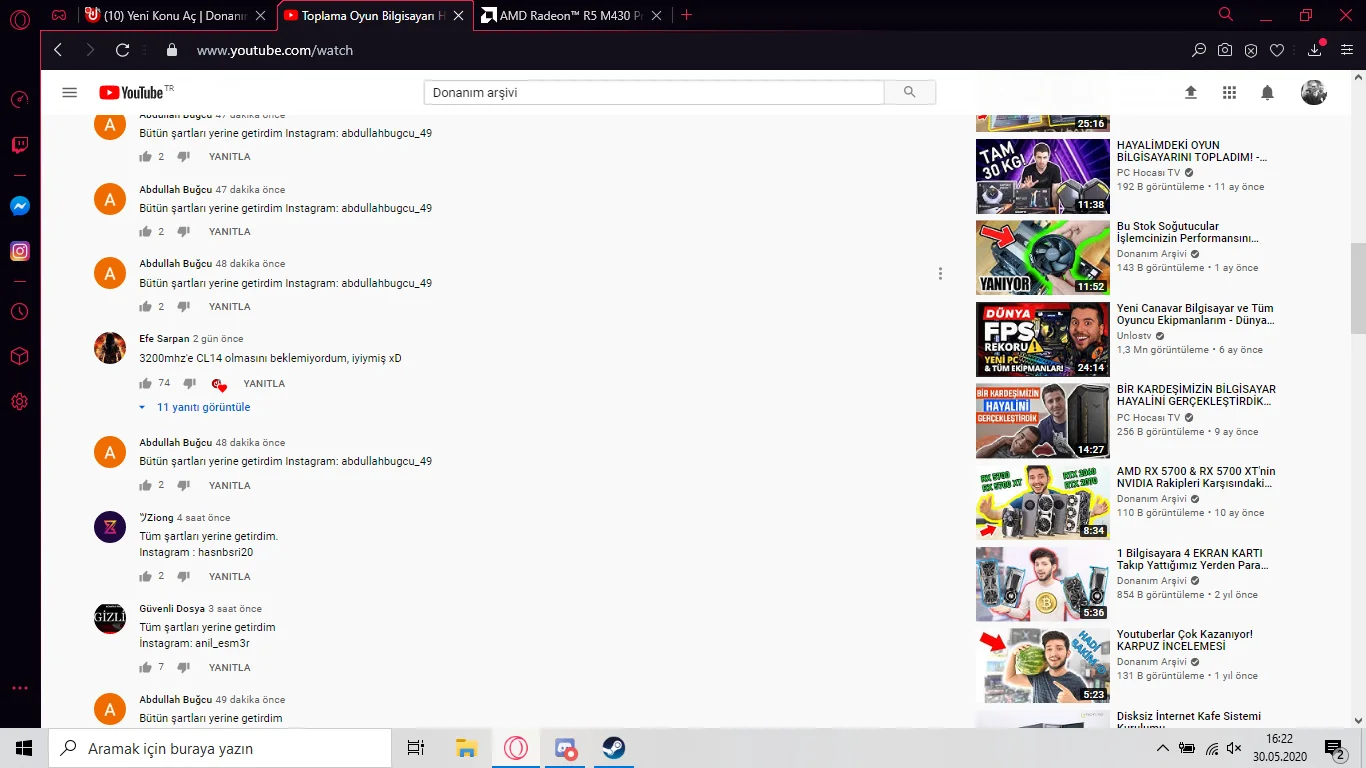The image size is (1366, 768).
Task: Click YANITLA under the Ziong comment
Action: (x=229, y=577)
